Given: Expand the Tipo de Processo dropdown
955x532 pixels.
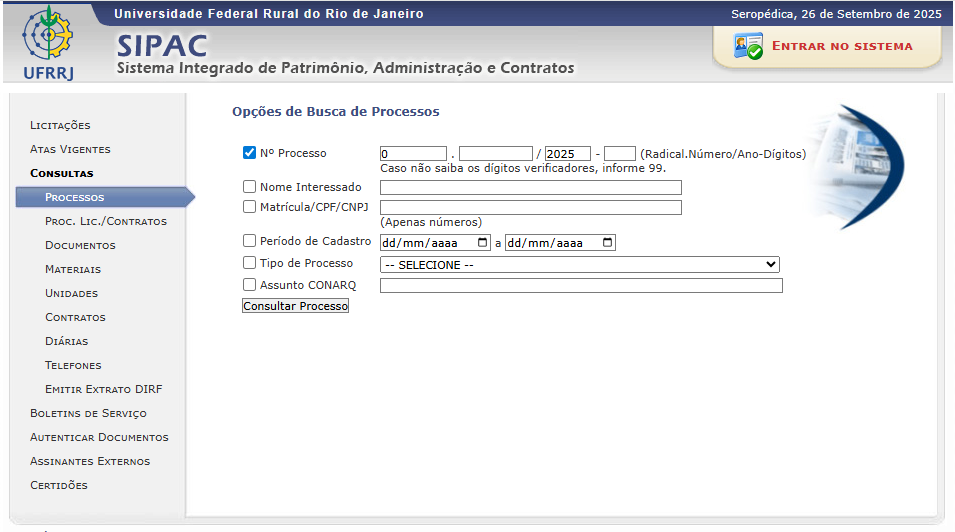Looking at the screenshot, I should tap(579, 265).
